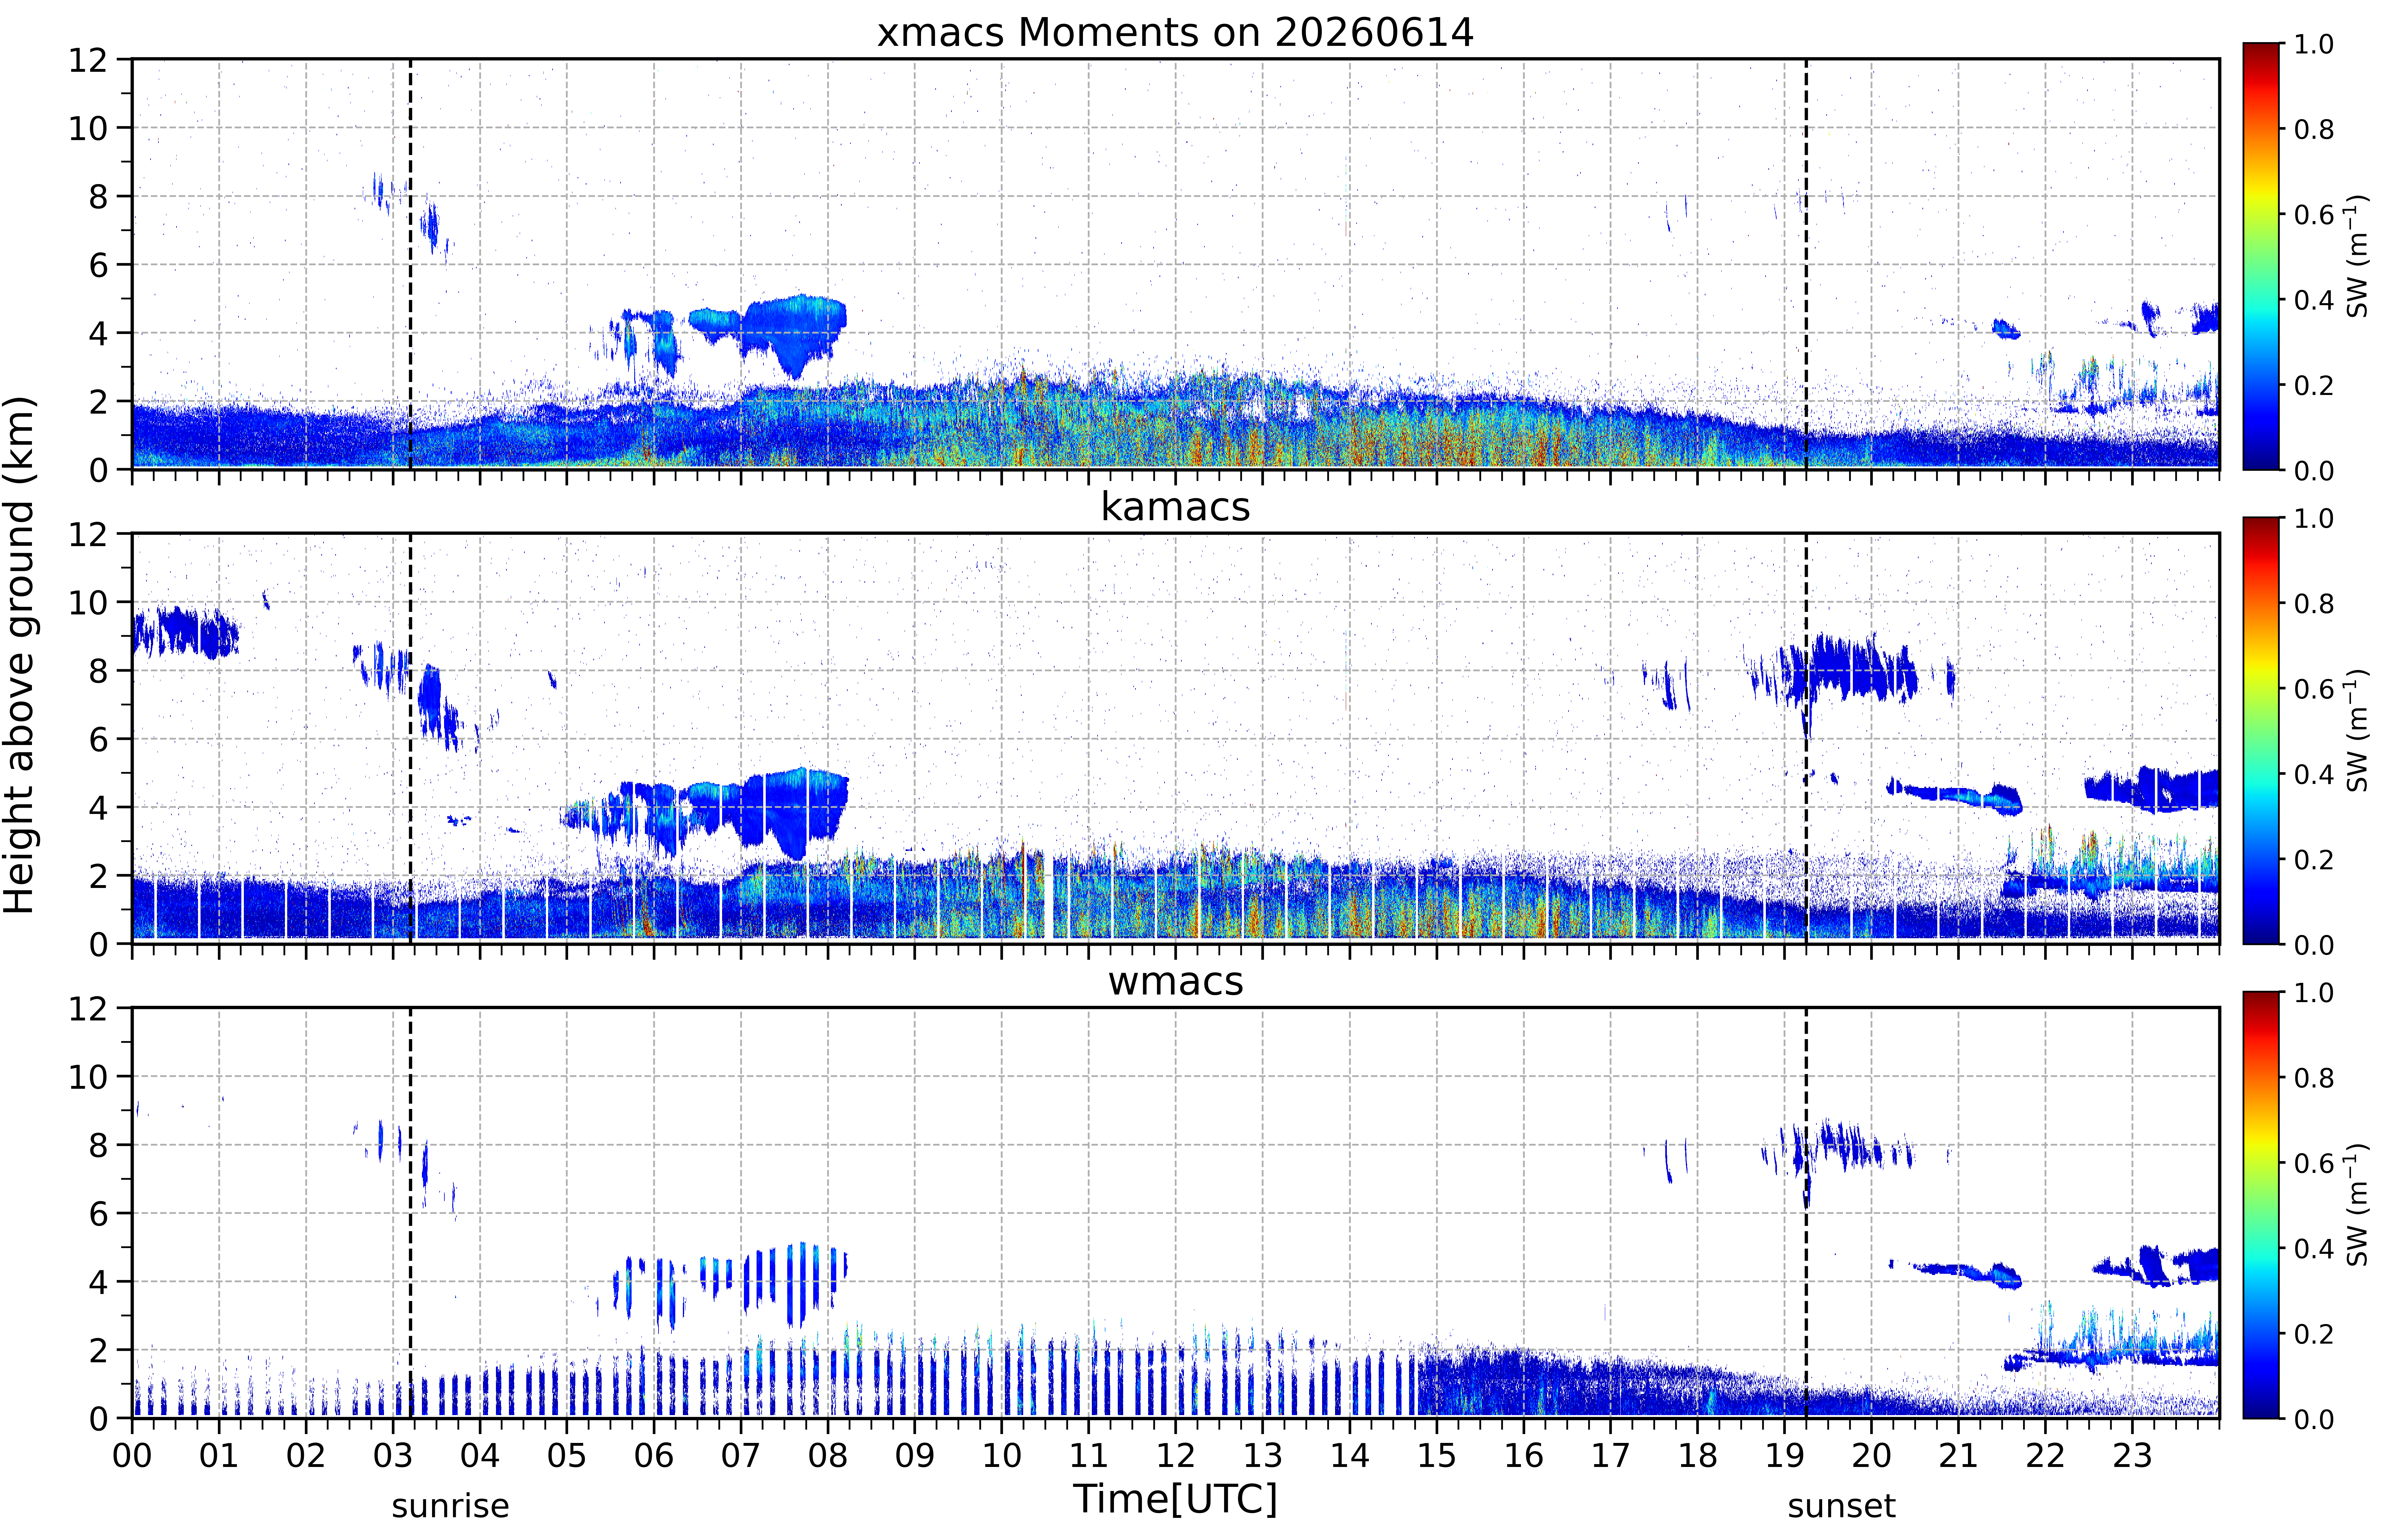Image resolution: width=2388 pixels, height=1540 pixels.
Task: Click the "sunset" label below the time axis
Action: click(x=1841, y=1506)
